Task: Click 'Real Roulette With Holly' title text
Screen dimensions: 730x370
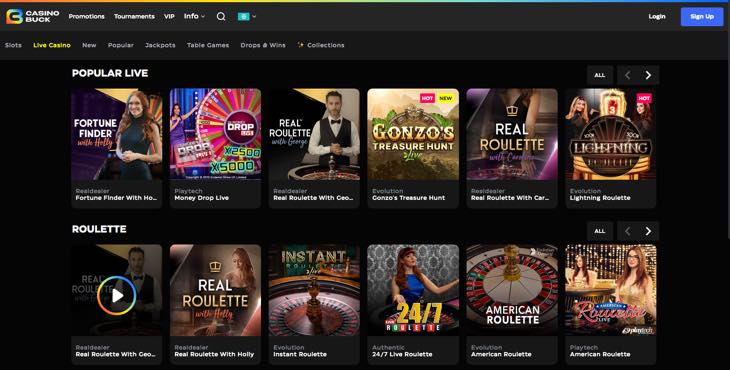Action: point(214,354)
